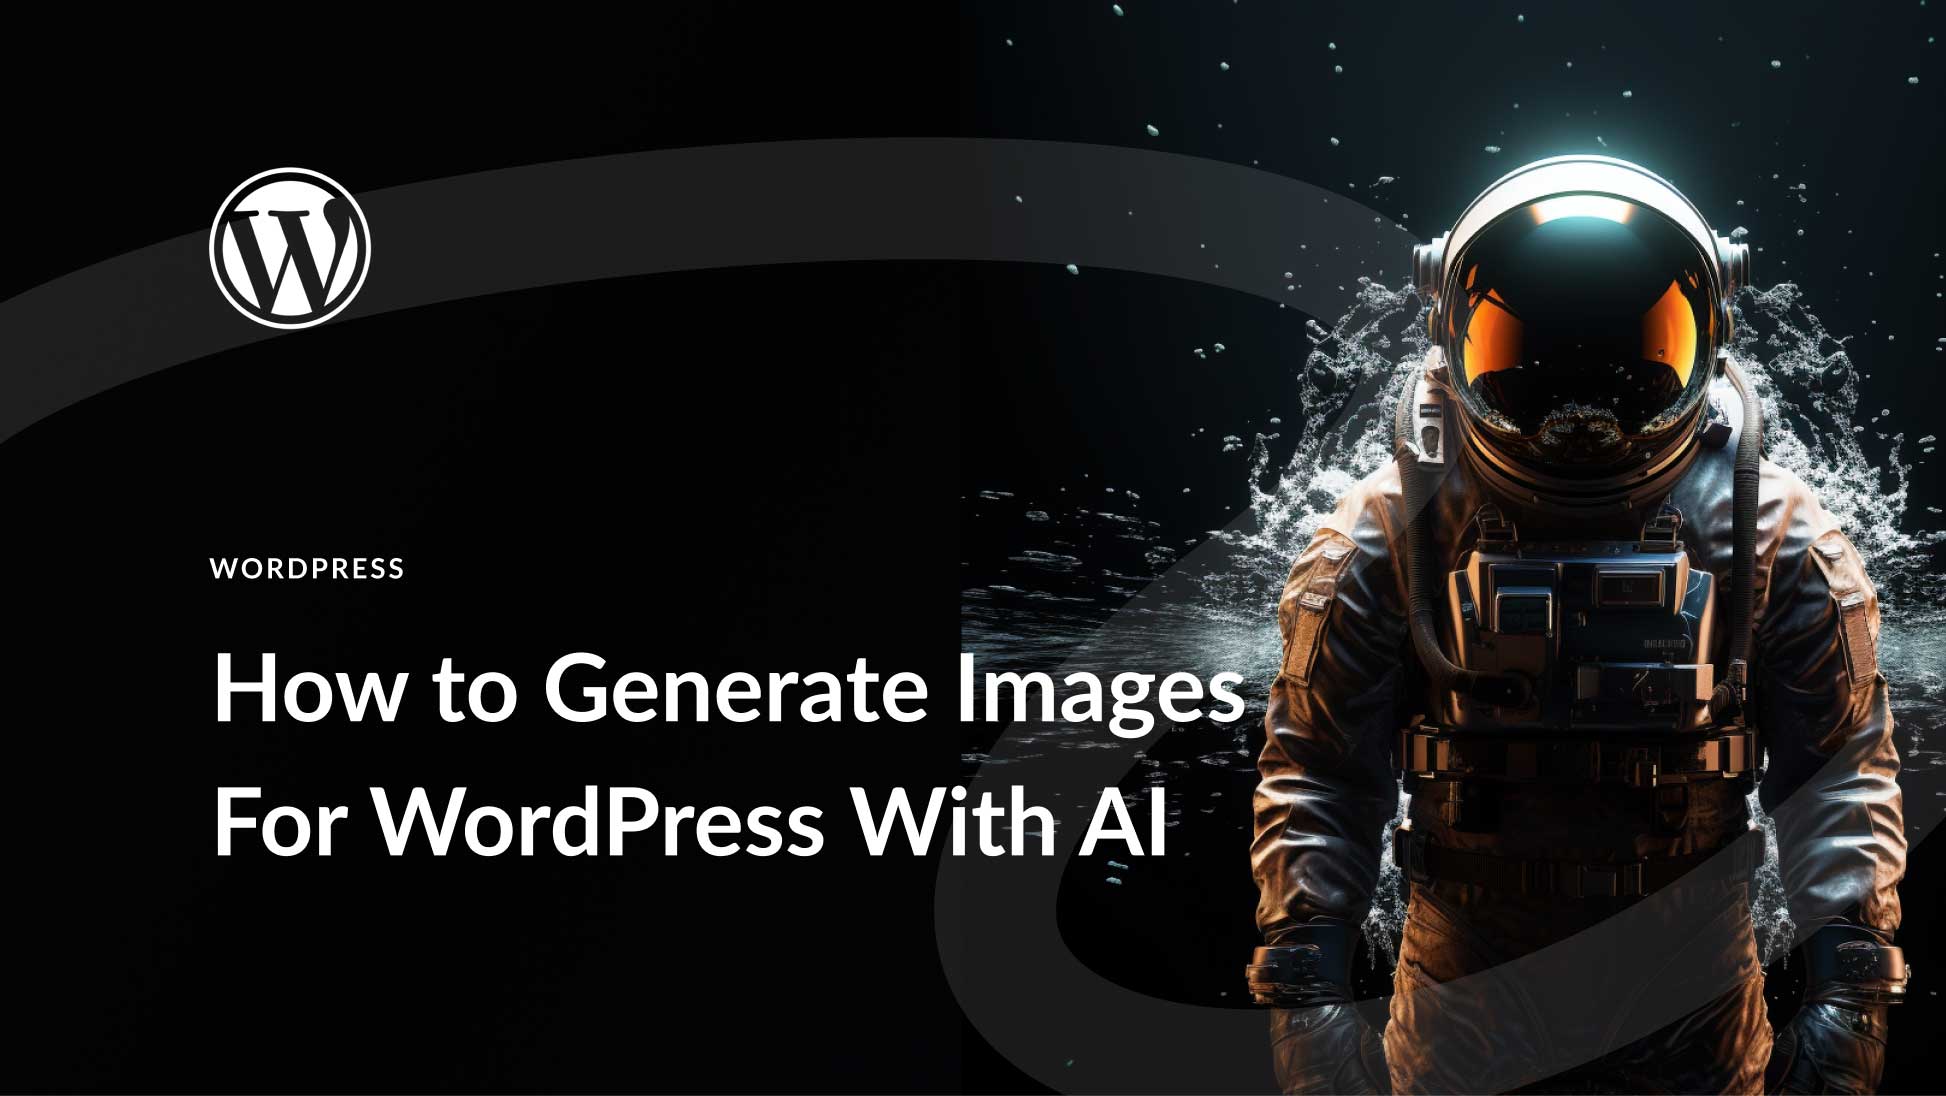The image size is (1946, 1096).
Task: Click the astronaut image on the right
Action: 1470,601
